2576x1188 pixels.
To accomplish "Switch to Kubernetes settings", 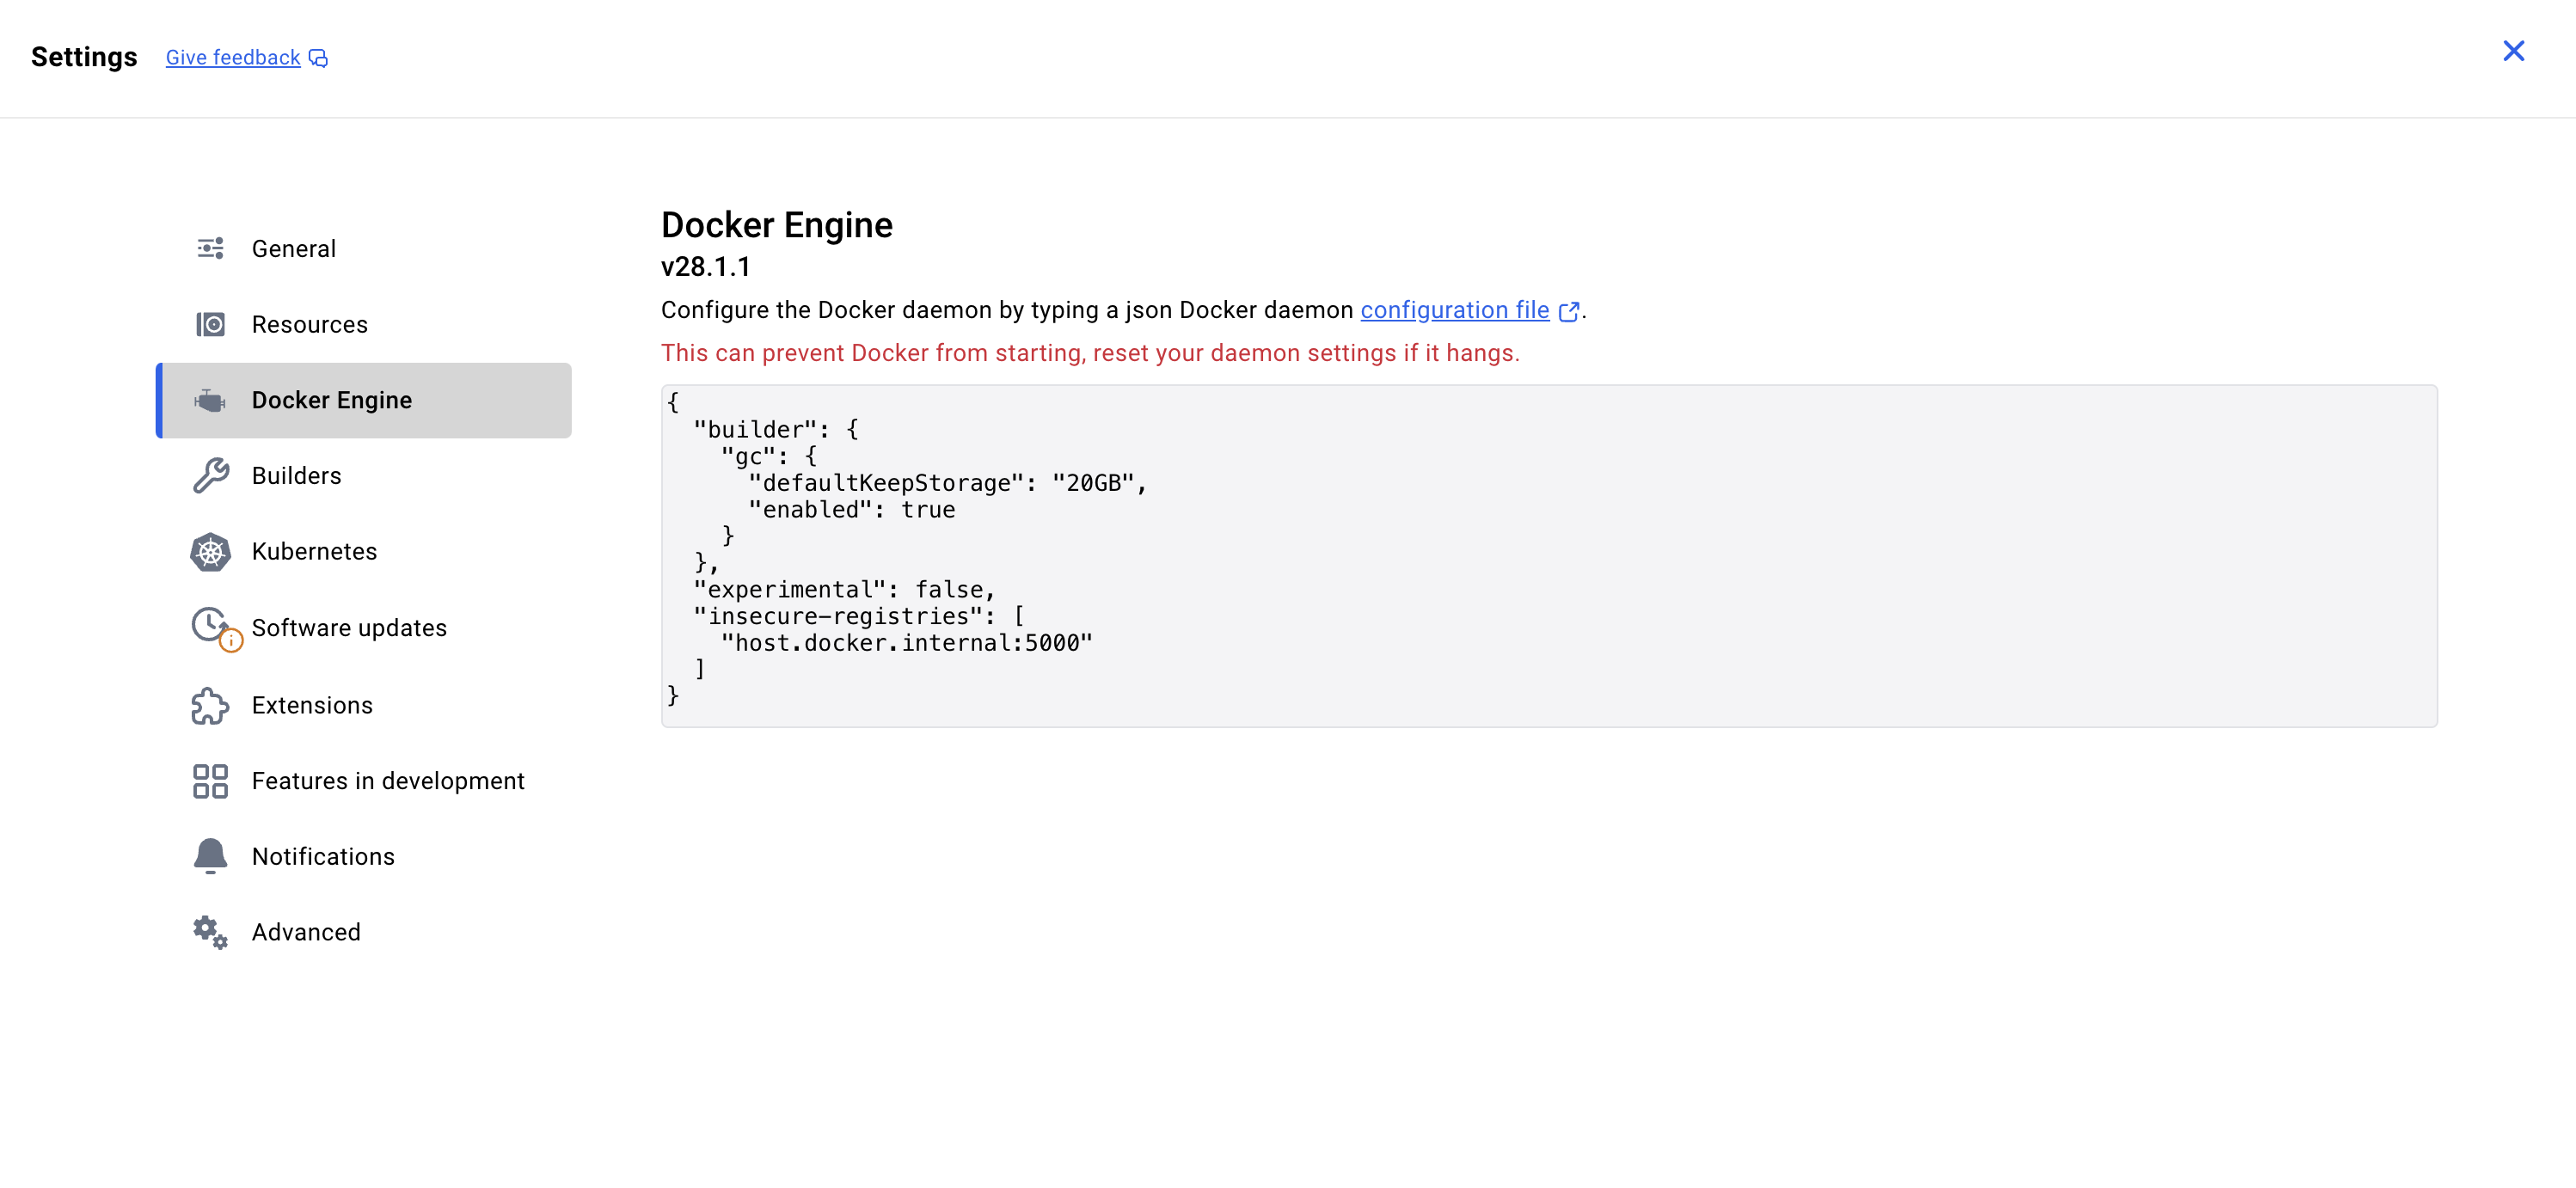I will [314, 552].
